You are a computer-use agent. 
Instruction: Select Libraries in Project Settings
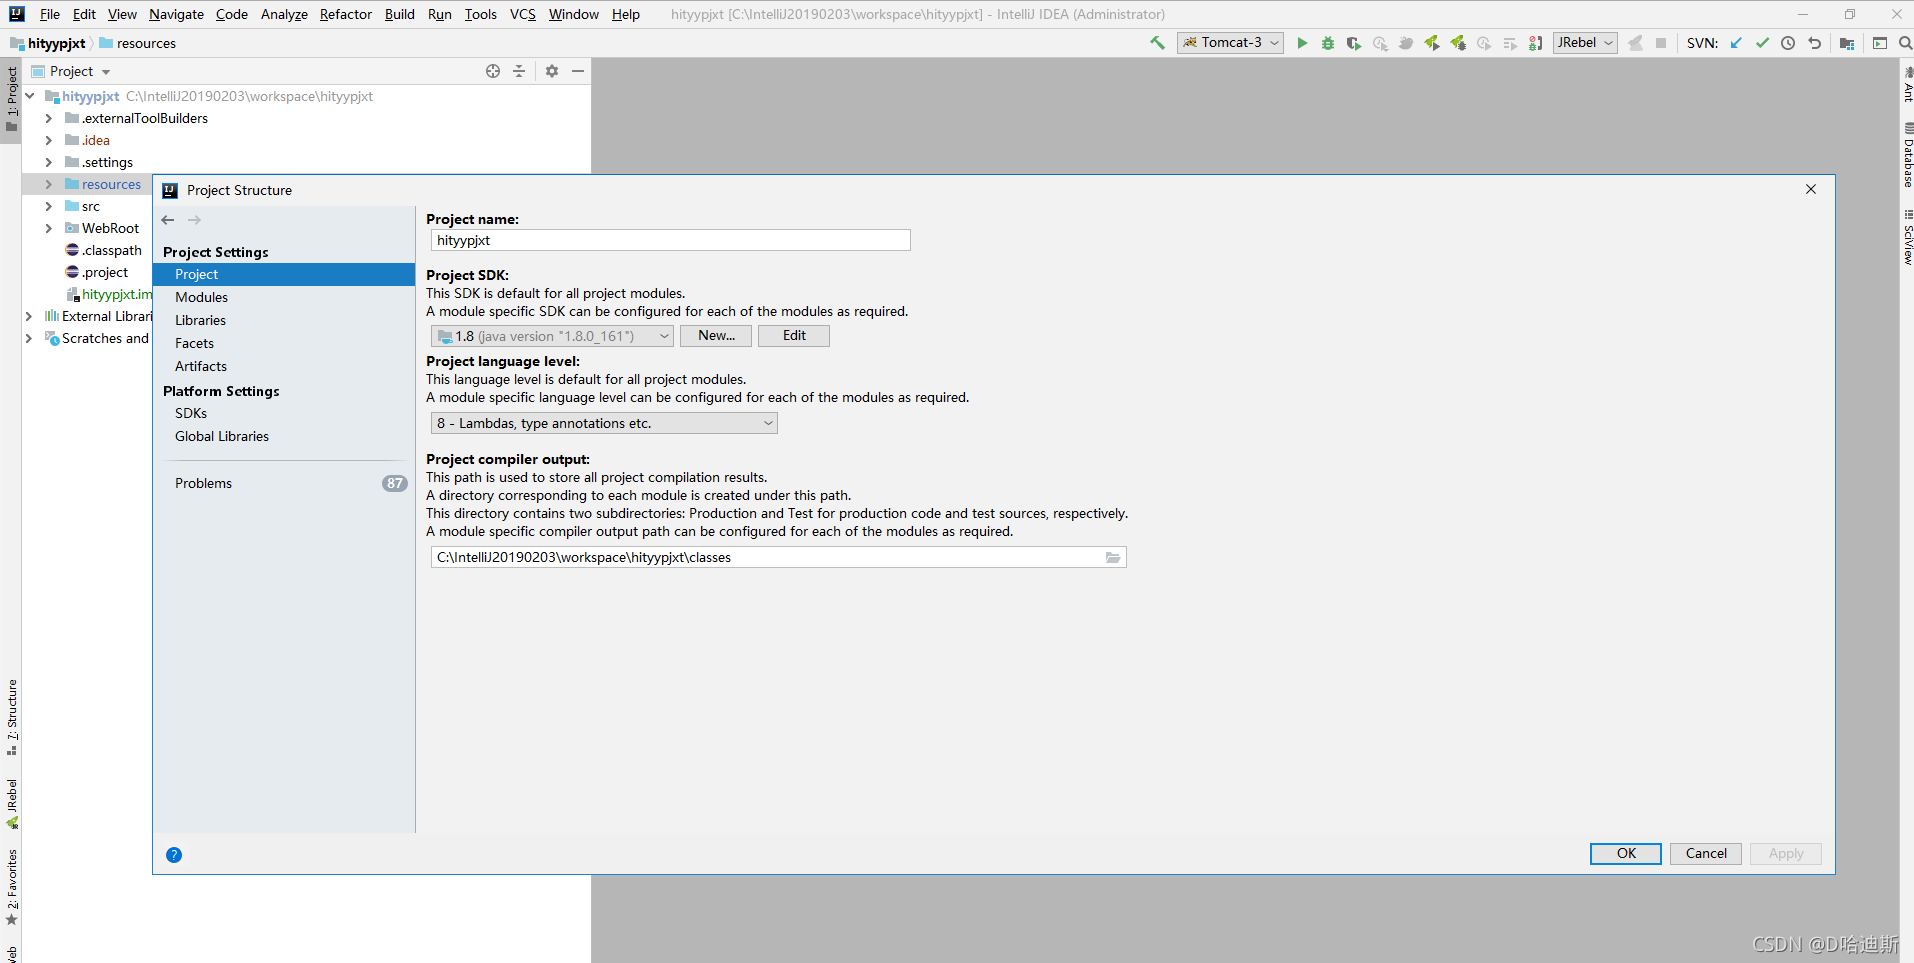coord(284,320)
